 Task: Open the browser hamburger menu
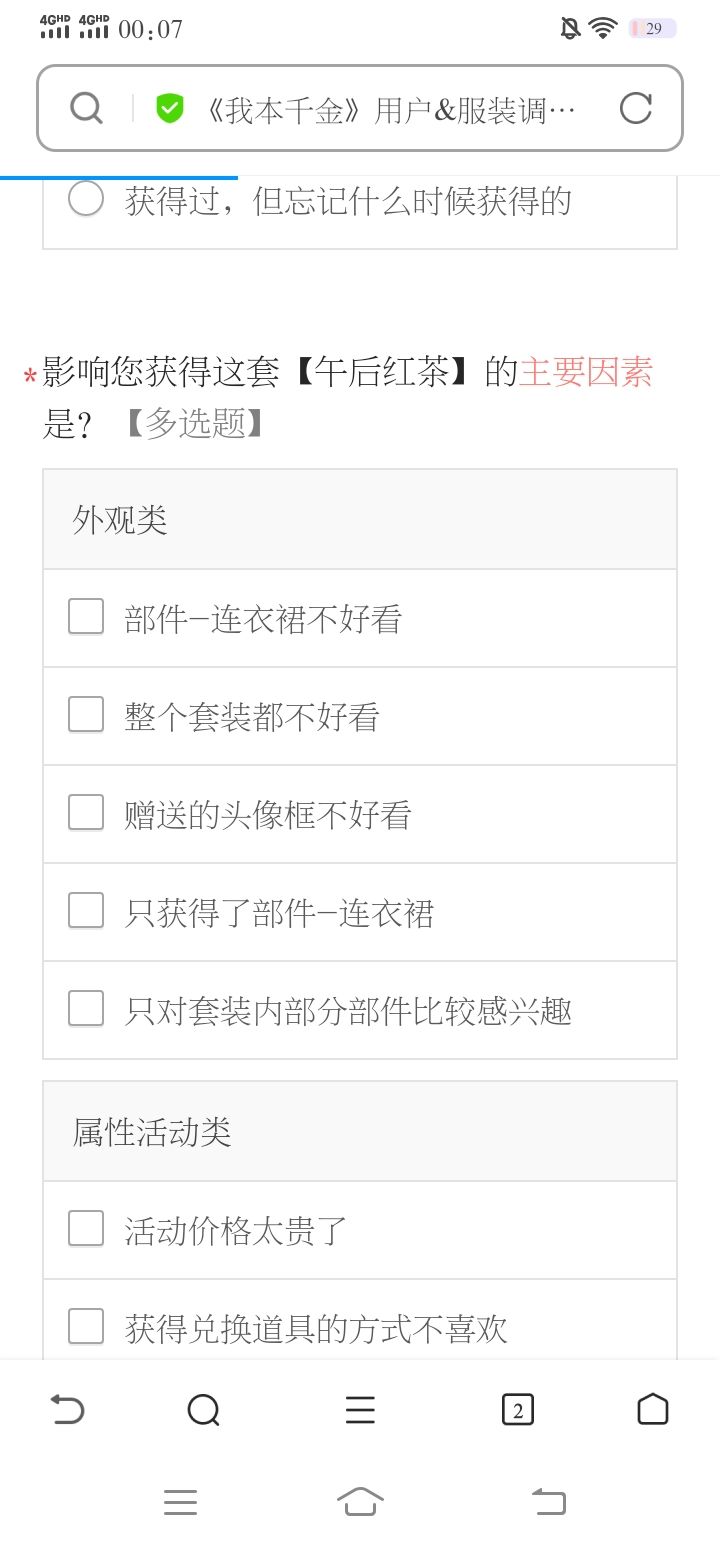[x=360, y=1410]
